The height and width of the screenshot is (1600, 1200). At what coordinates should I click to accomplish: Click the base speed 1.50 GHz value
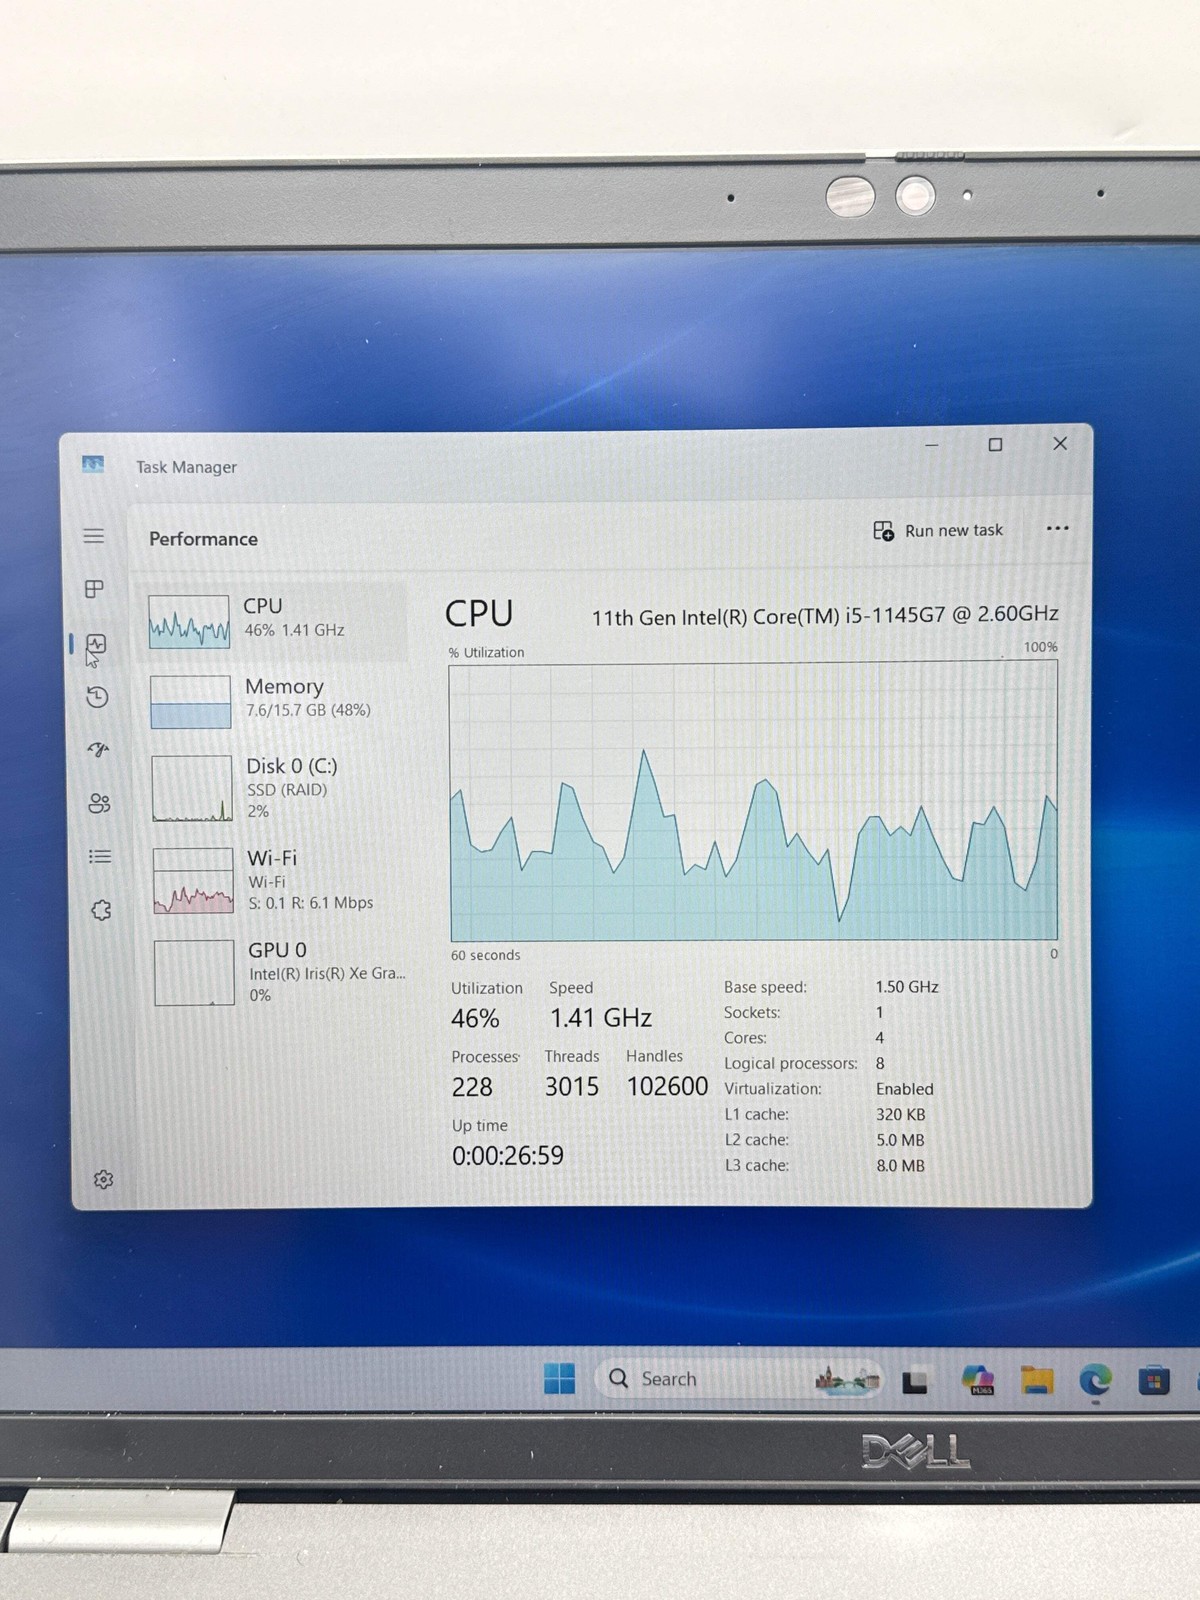click(907, 987)
